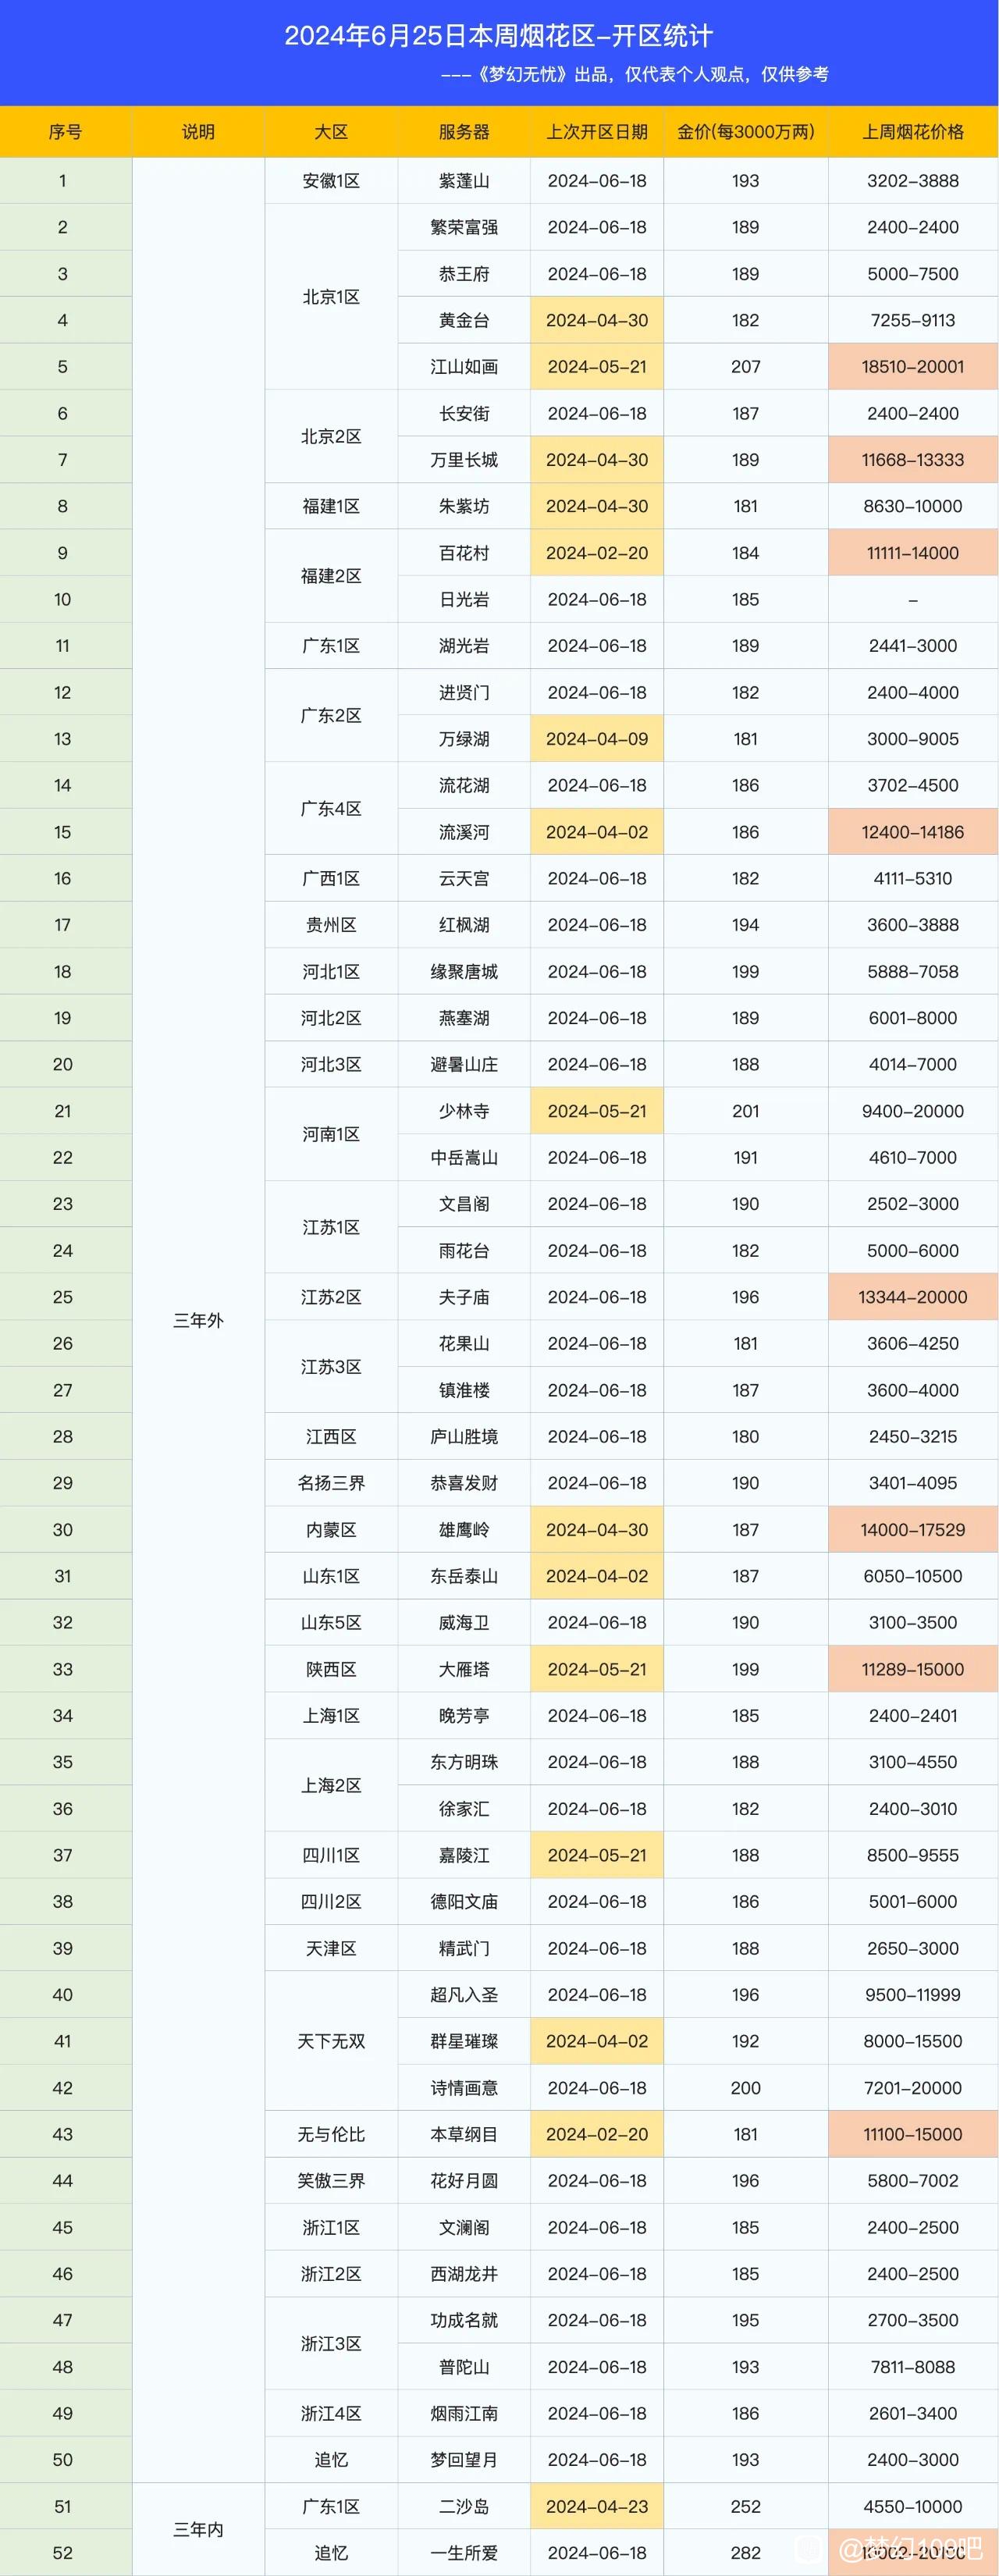The width and height of the screenshot is (999, 2576).
Task: Select the 三年内 description cell
Action: [x=198, y=2529]
